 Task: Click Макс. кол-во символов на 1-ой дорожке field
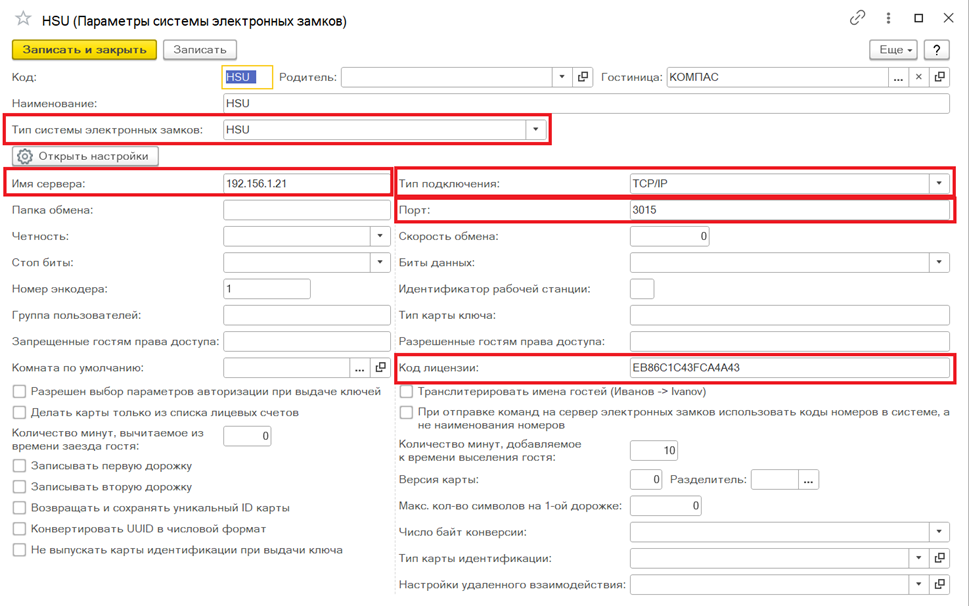[666, 505]
